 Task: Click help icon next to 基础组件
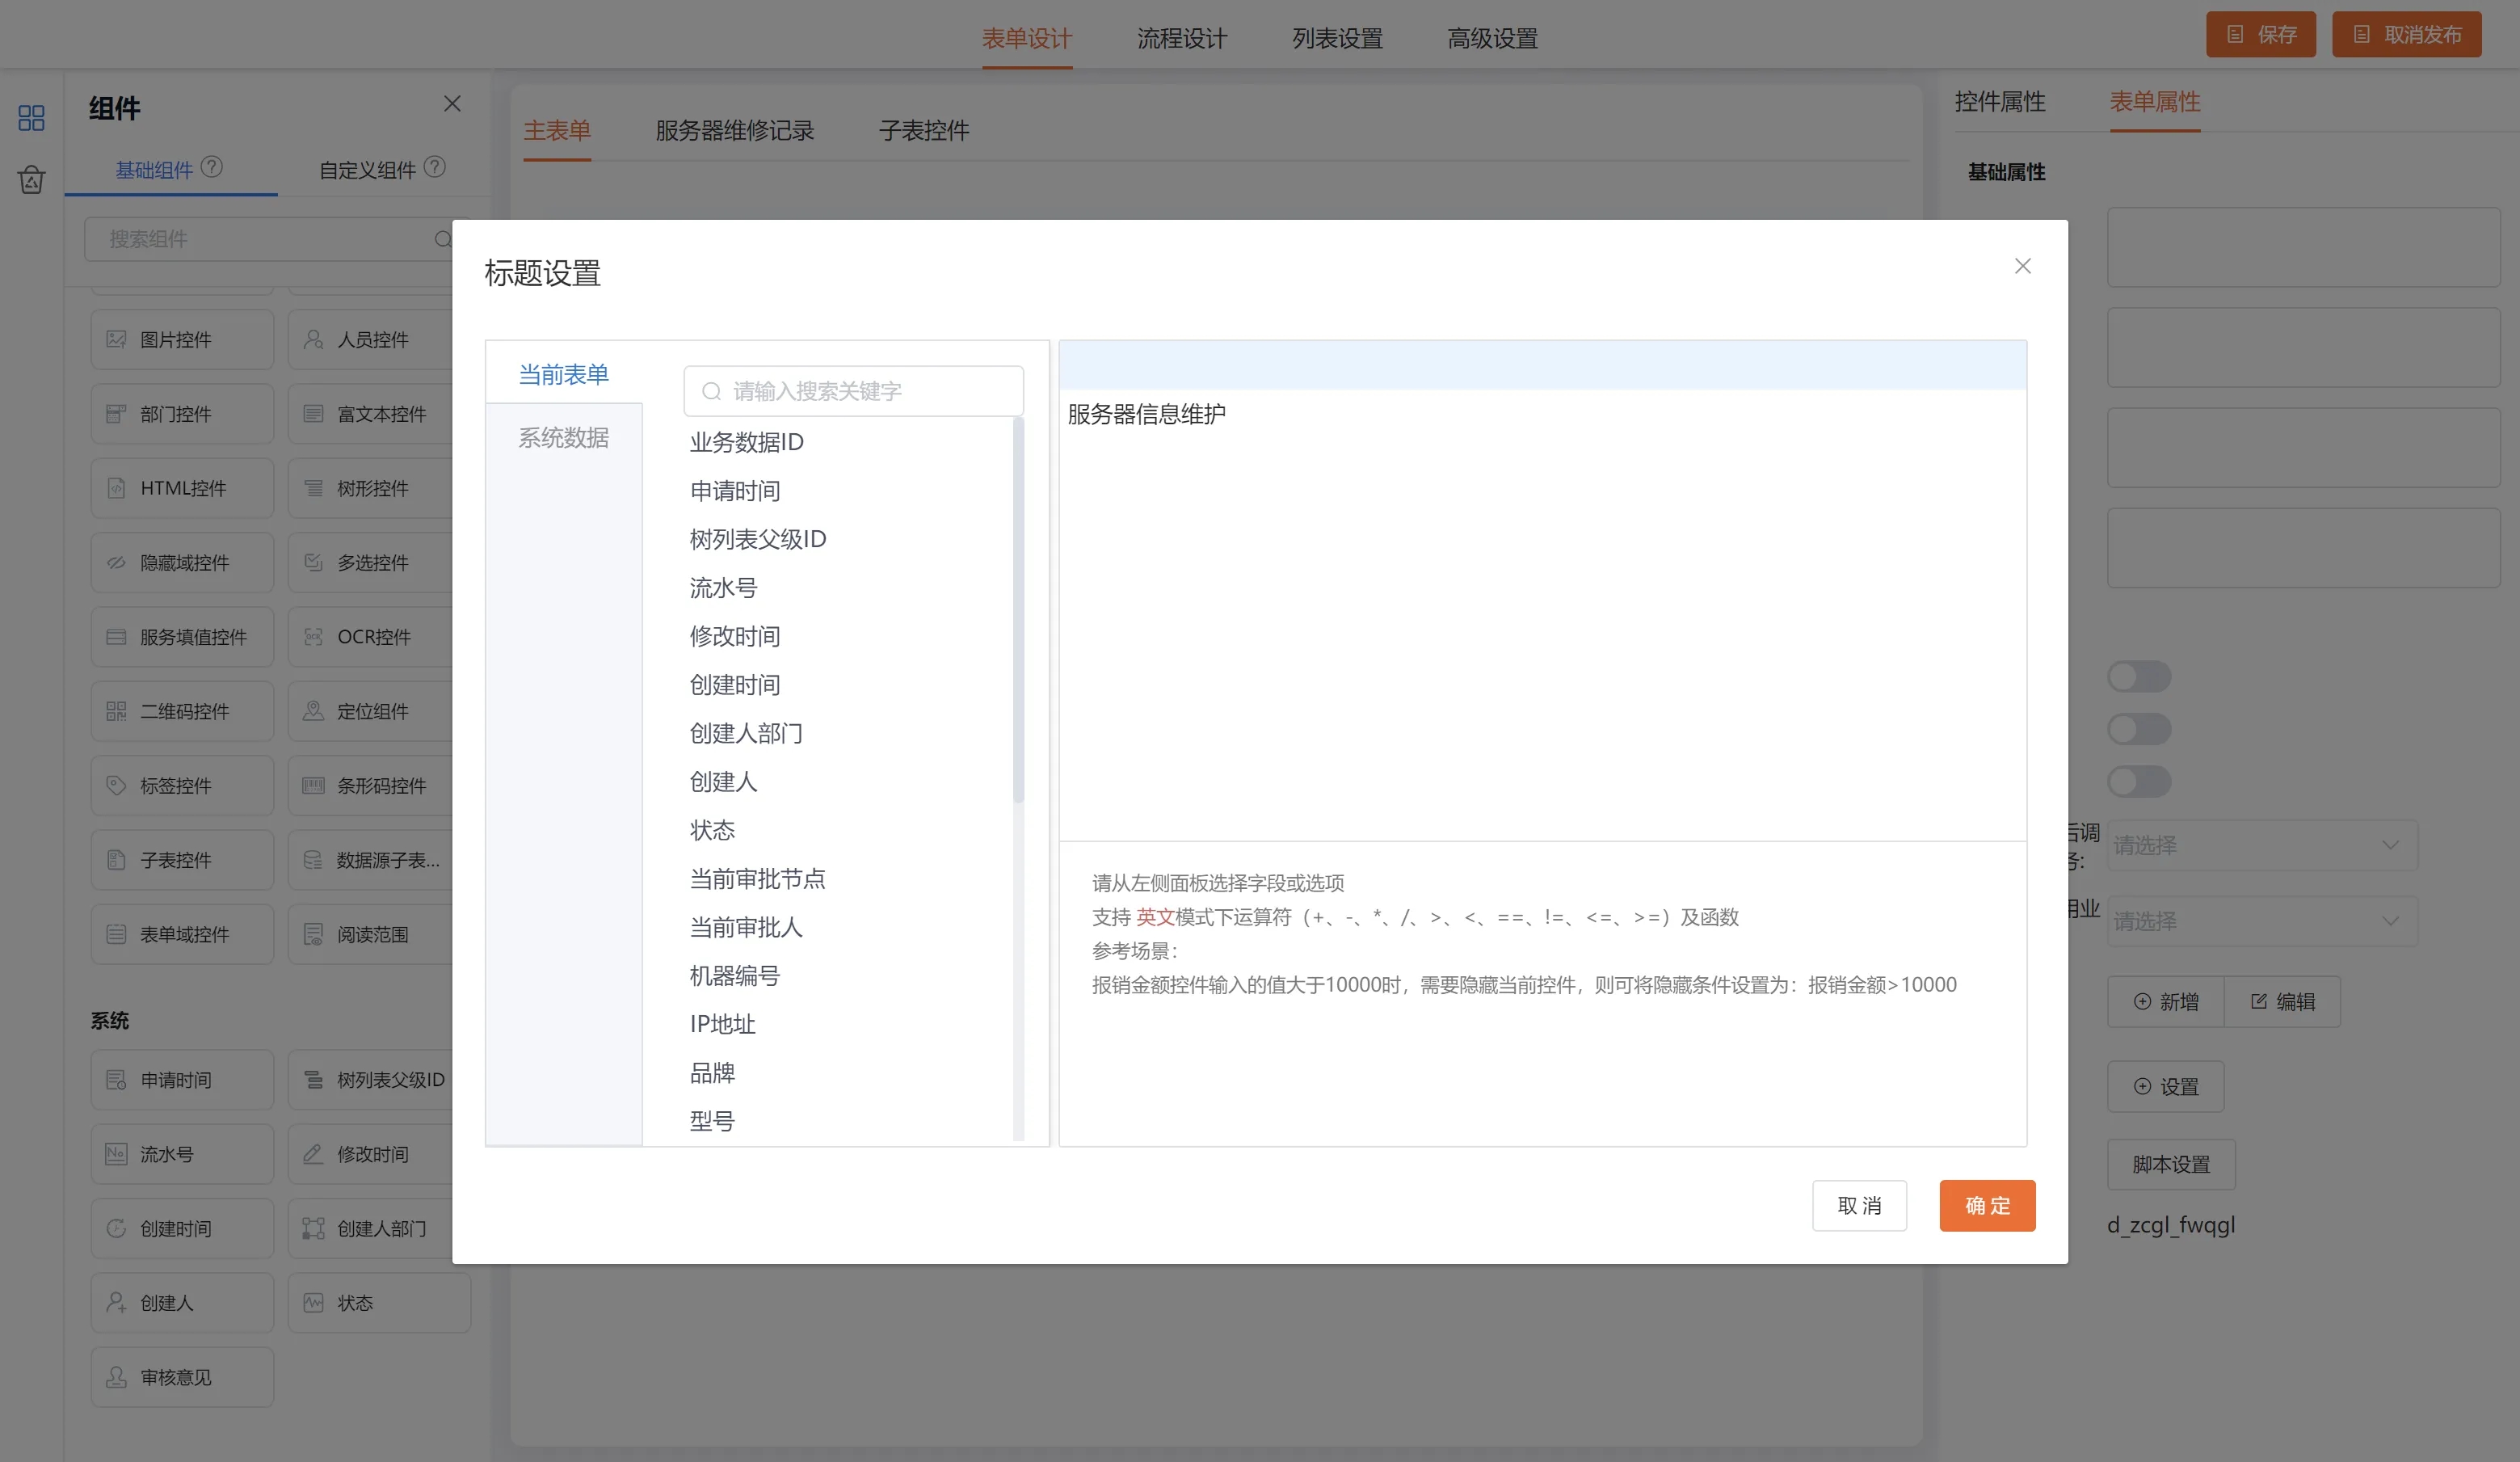coord(212,167)
